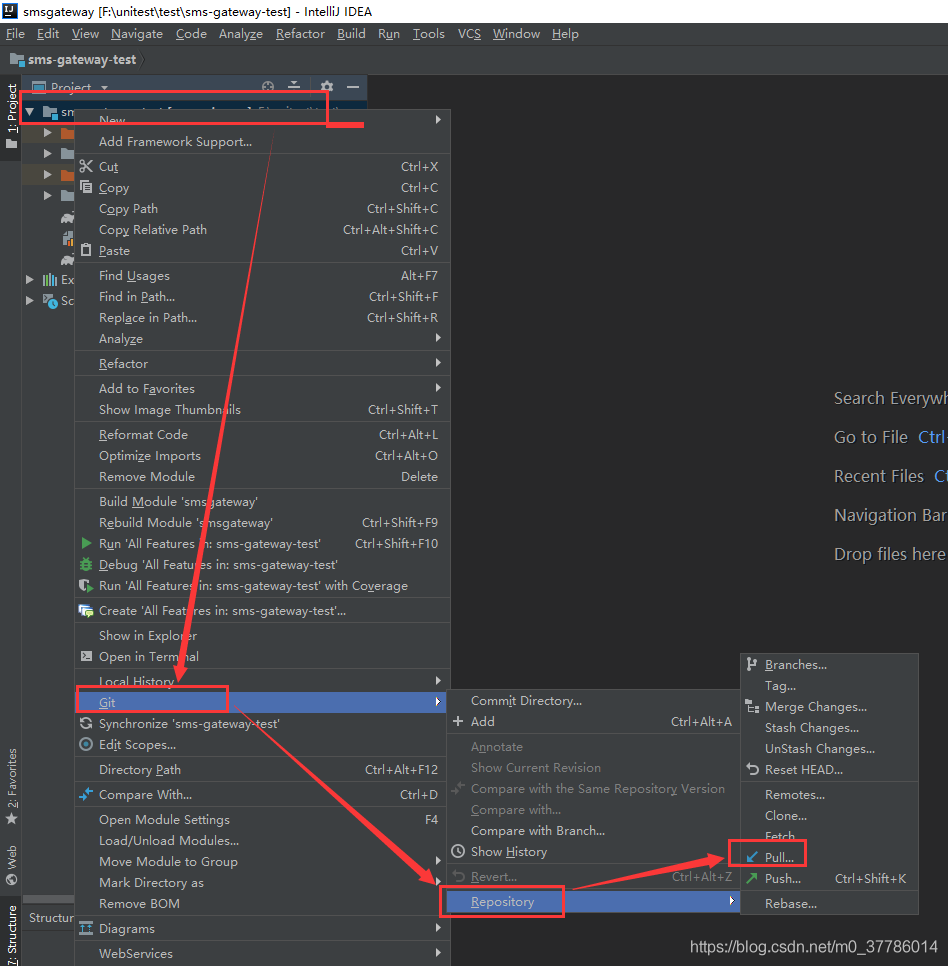Viewport: 948px width, 966px height.
Task: Select Mark Directory as
Action: pos(262,883)
